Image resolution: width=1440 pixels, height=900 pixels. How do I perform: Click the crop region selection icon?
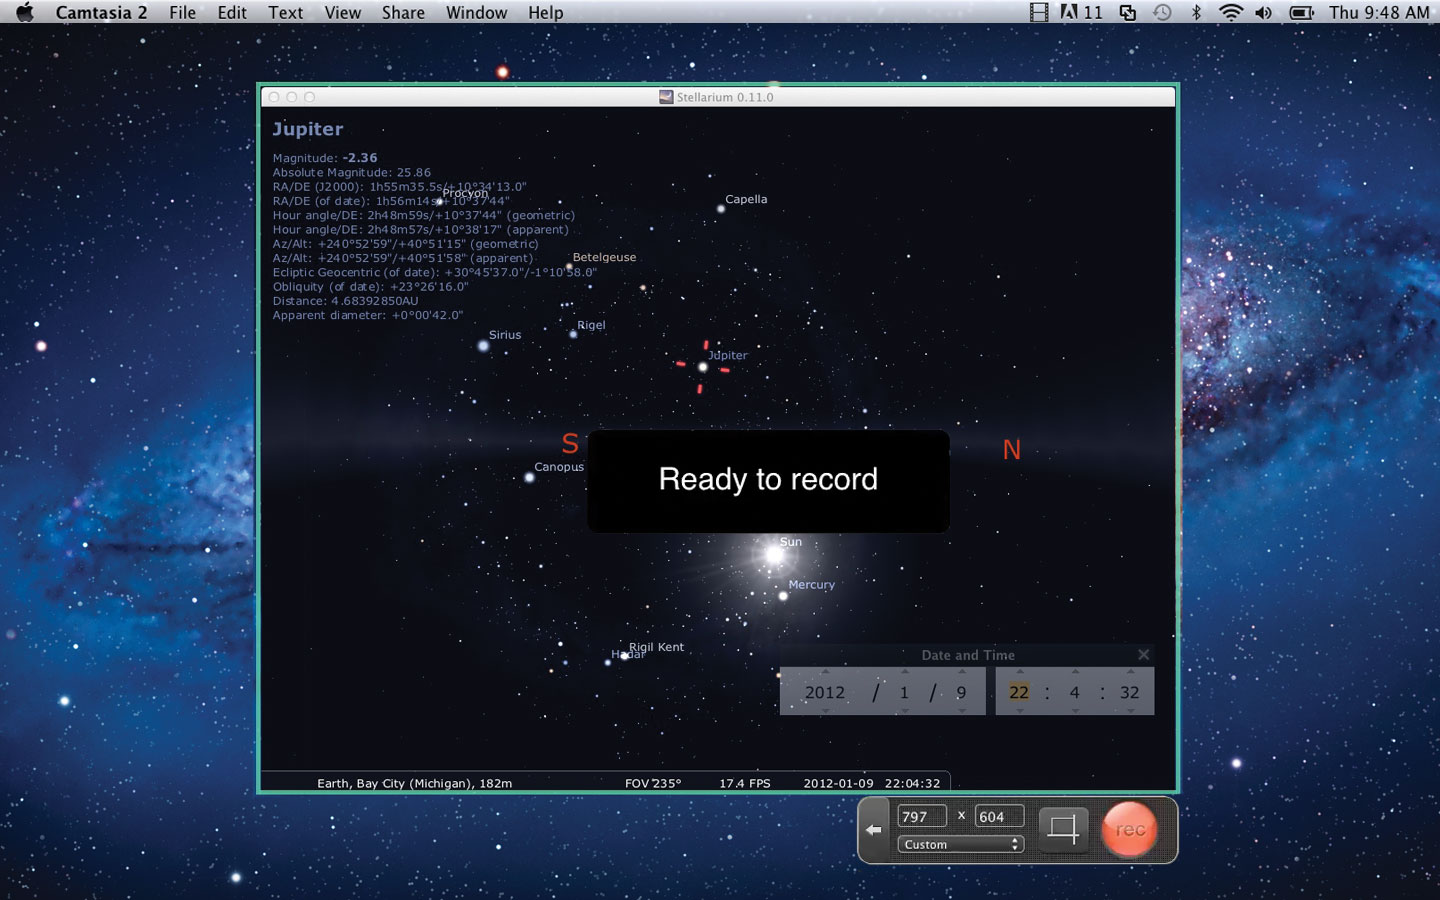click(1062, 829)
